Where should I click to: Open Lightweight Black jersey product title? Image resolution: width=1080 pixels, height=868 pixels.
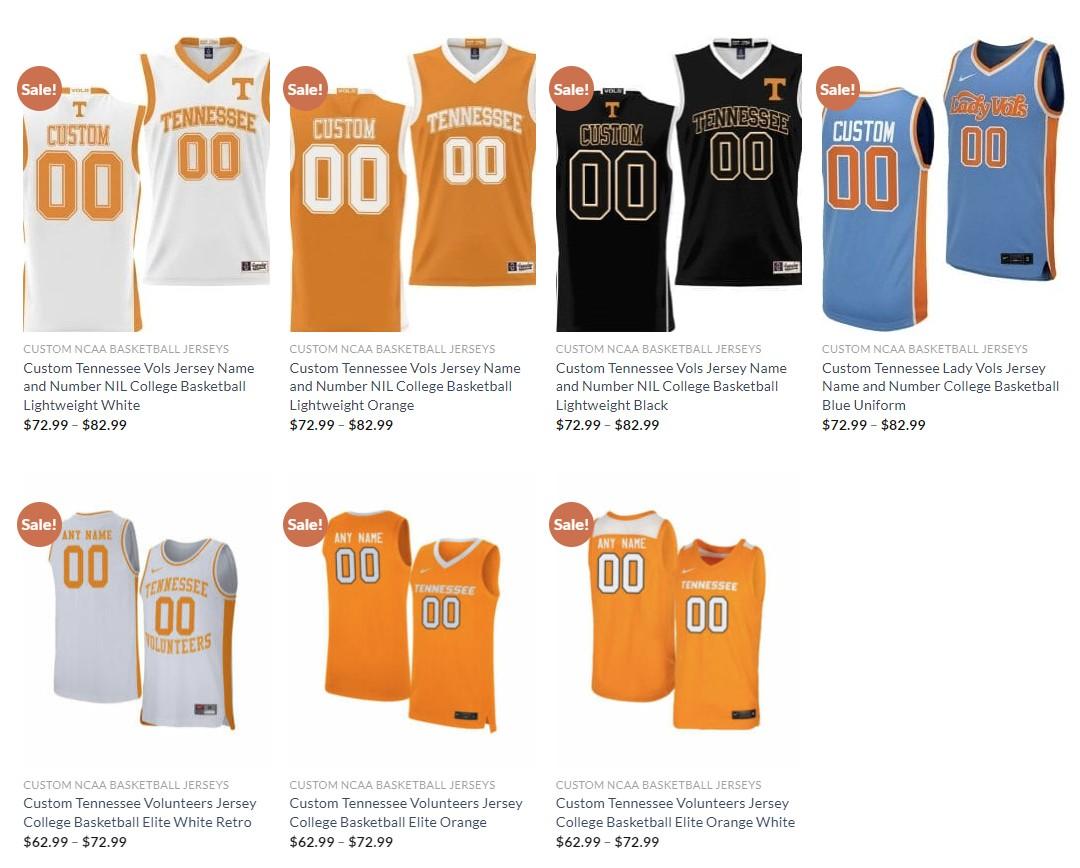click(672, 386)
